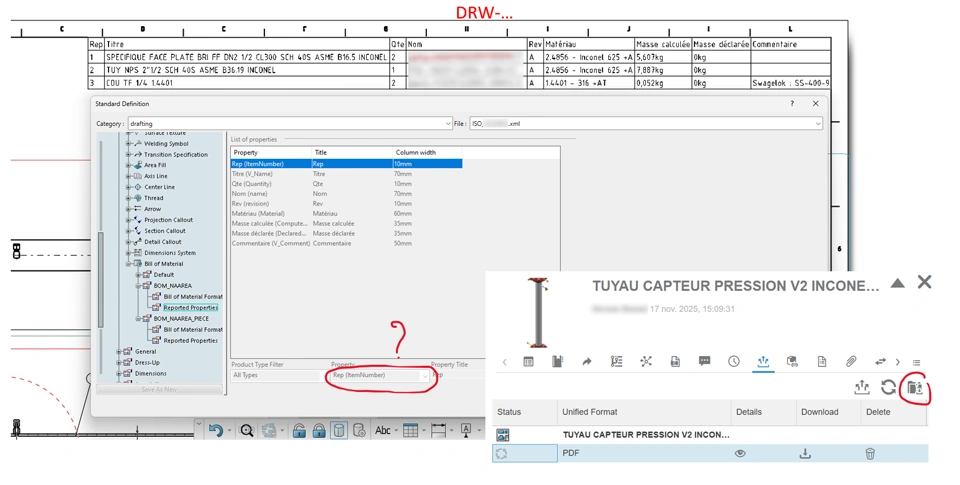Viewport: 960px width, 485px height.
Task: Click the closed padlock lock icon
Action: (x=318, y=430)
